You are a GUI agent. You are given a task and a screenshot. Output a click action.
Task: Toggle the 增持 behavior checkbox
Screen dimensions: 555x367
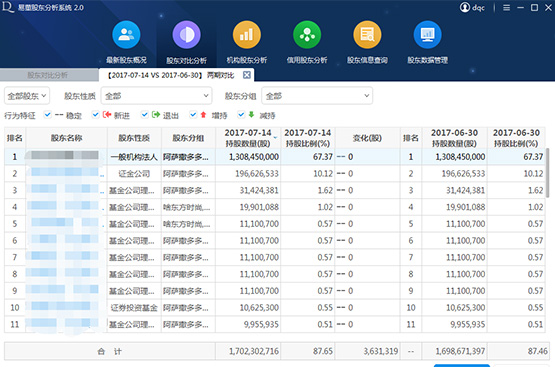point(193,115)
